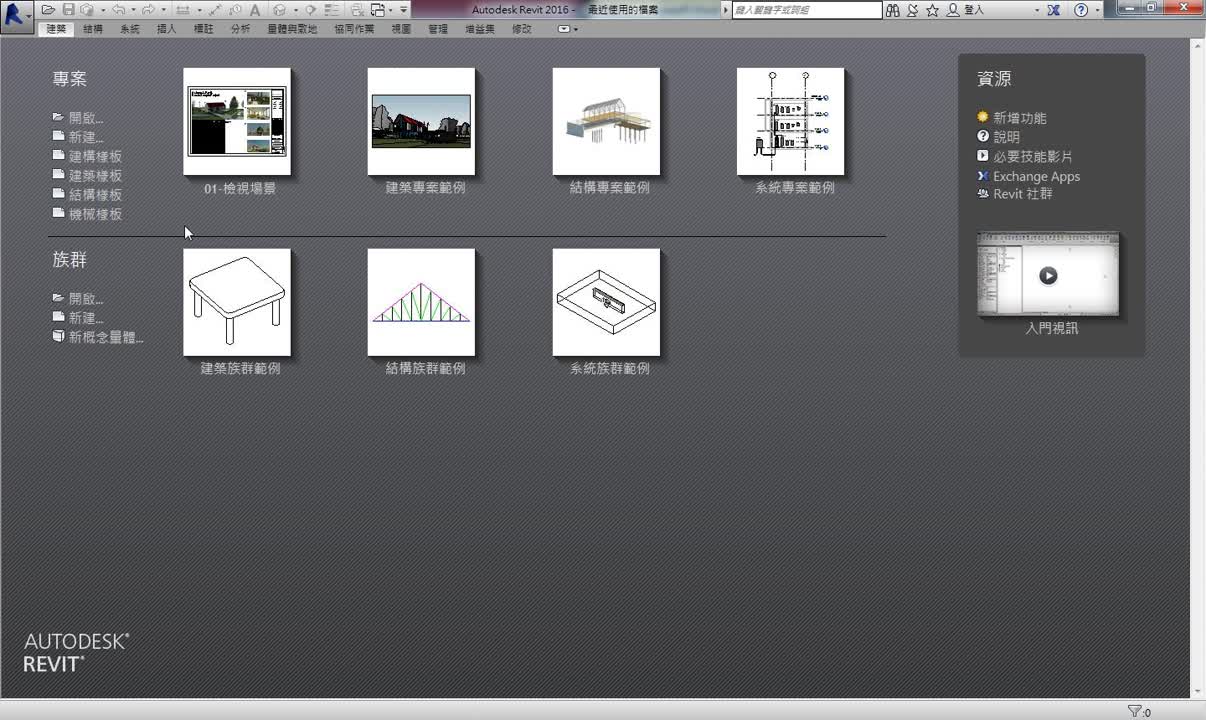Image resolution: width=1206 pixels, height=720 pixels.
Task: Click the Help question mark icon in title bar
Action: 1081,10
